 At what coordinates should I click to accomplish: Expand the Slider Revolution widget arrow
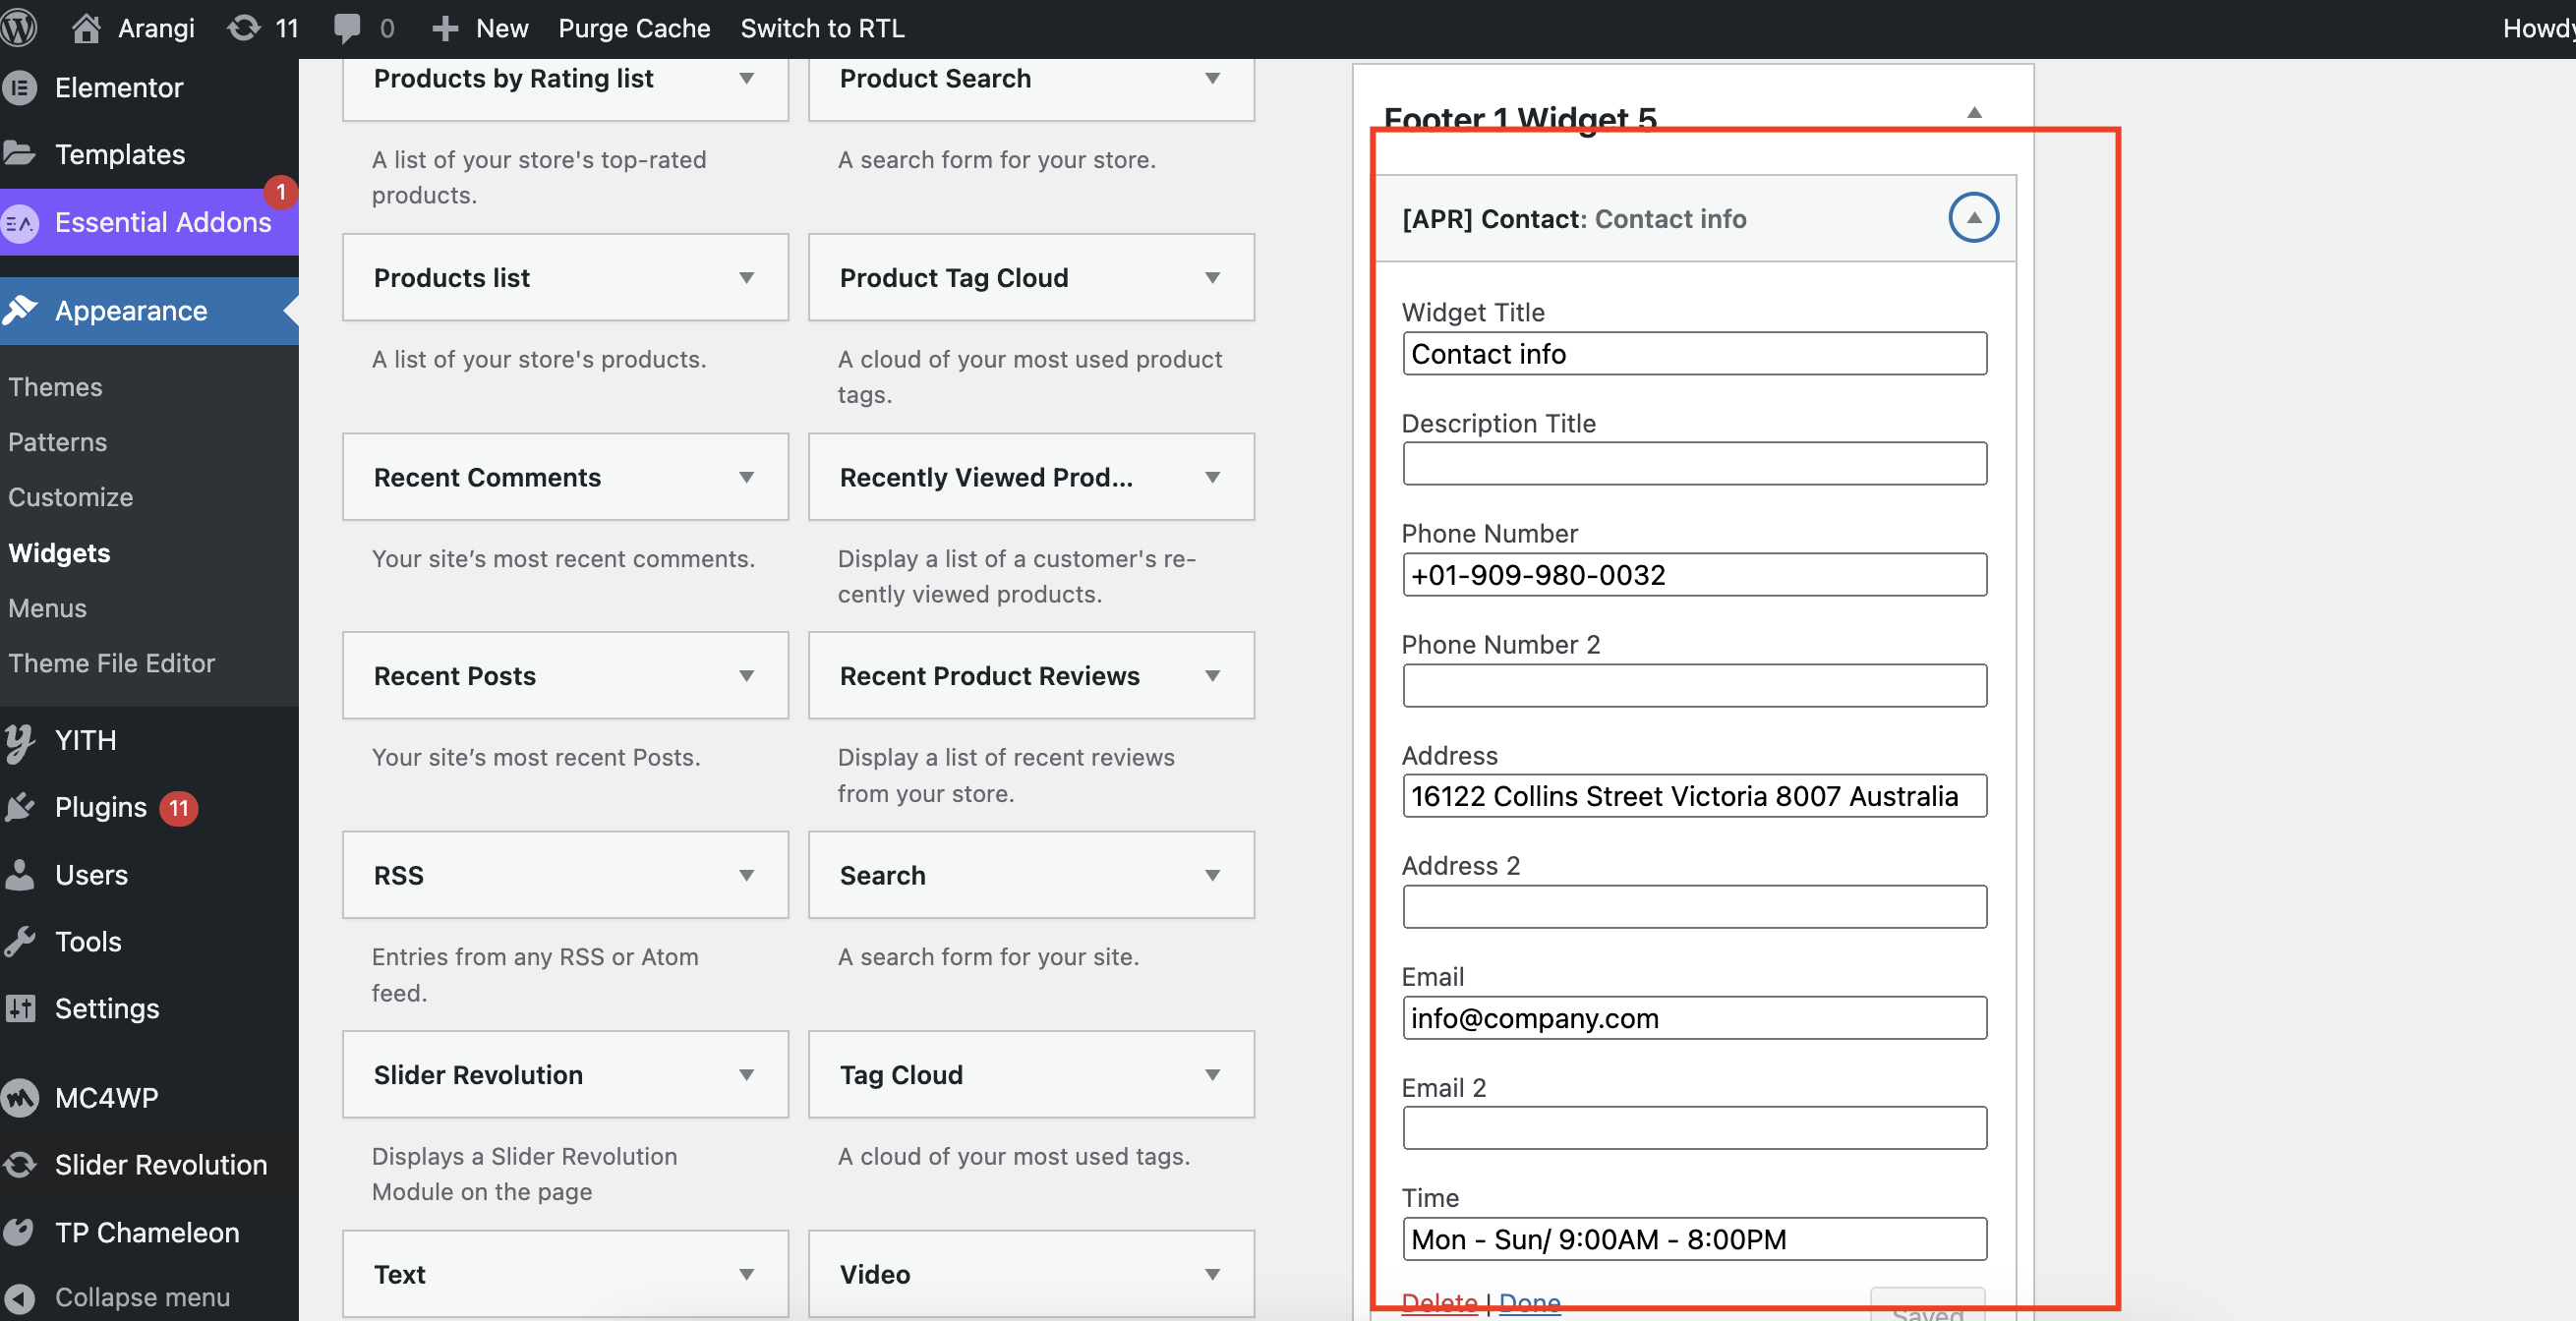pos(746,1075)
